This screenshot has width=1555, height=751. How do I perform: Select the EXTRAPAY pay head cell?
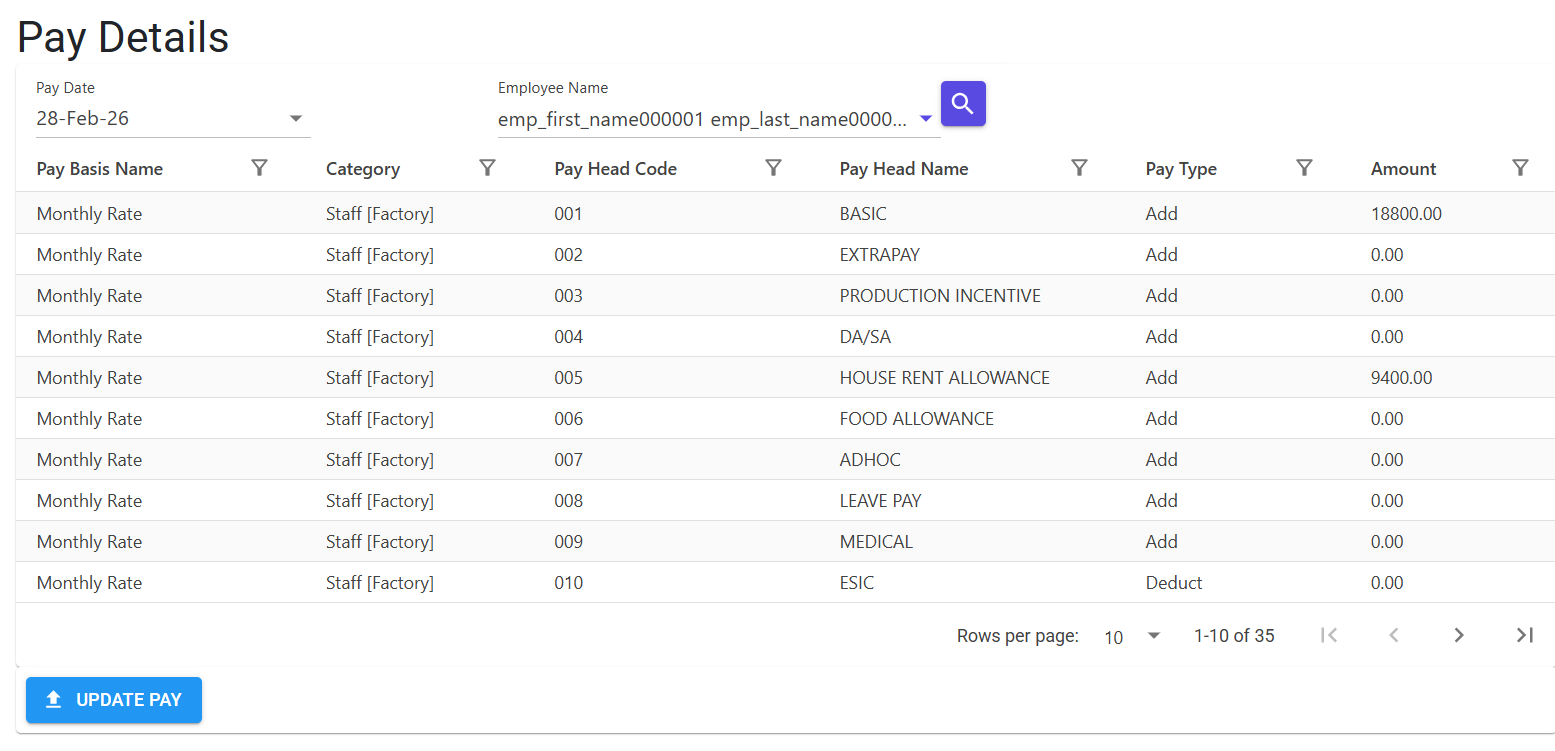880,255
